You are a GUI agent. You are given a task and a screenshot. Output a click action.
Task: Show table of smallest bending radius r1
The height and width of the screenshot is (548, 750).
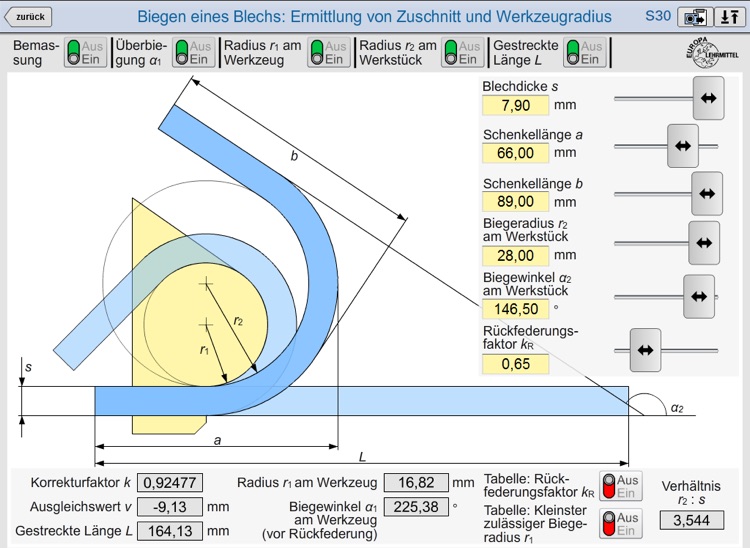click(621, 523)
